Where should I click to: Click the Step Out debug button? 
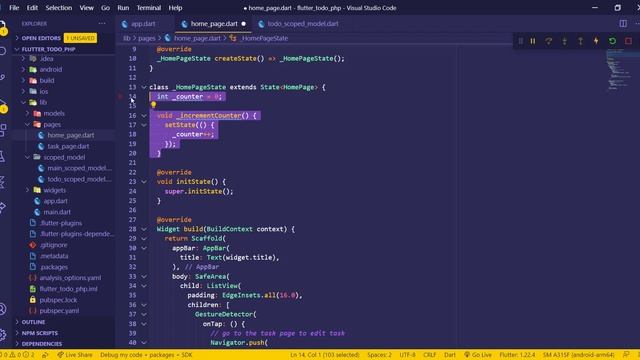[x=580, y=41]
